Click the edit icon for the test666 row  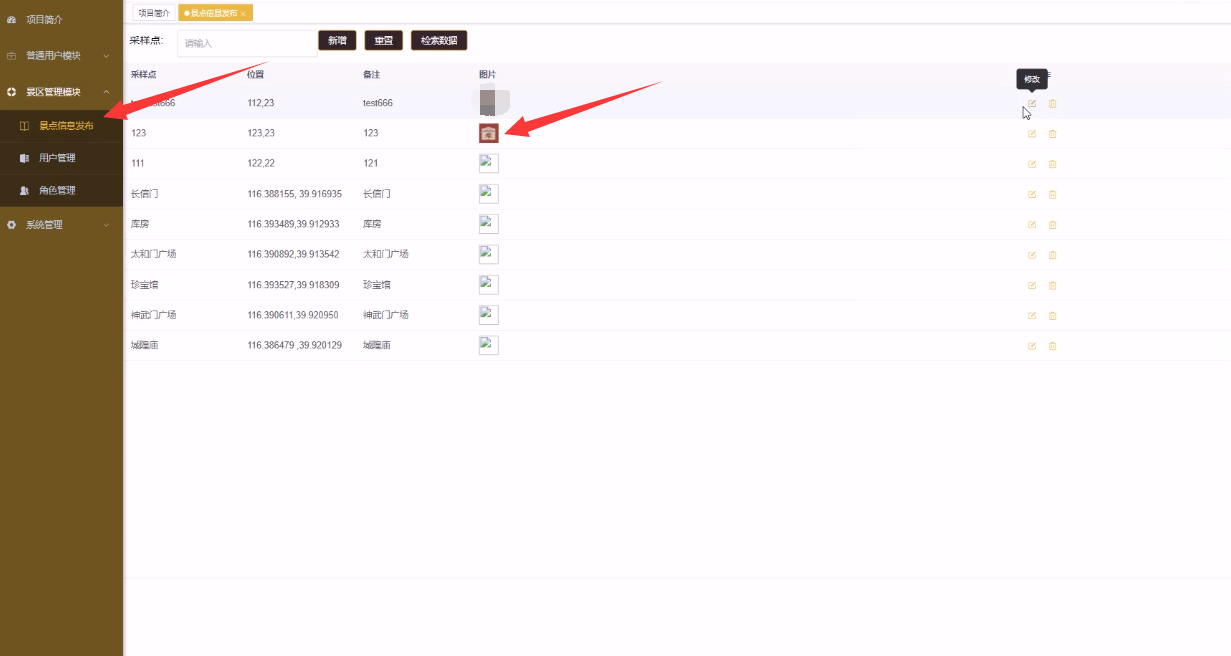point(1032,104)
